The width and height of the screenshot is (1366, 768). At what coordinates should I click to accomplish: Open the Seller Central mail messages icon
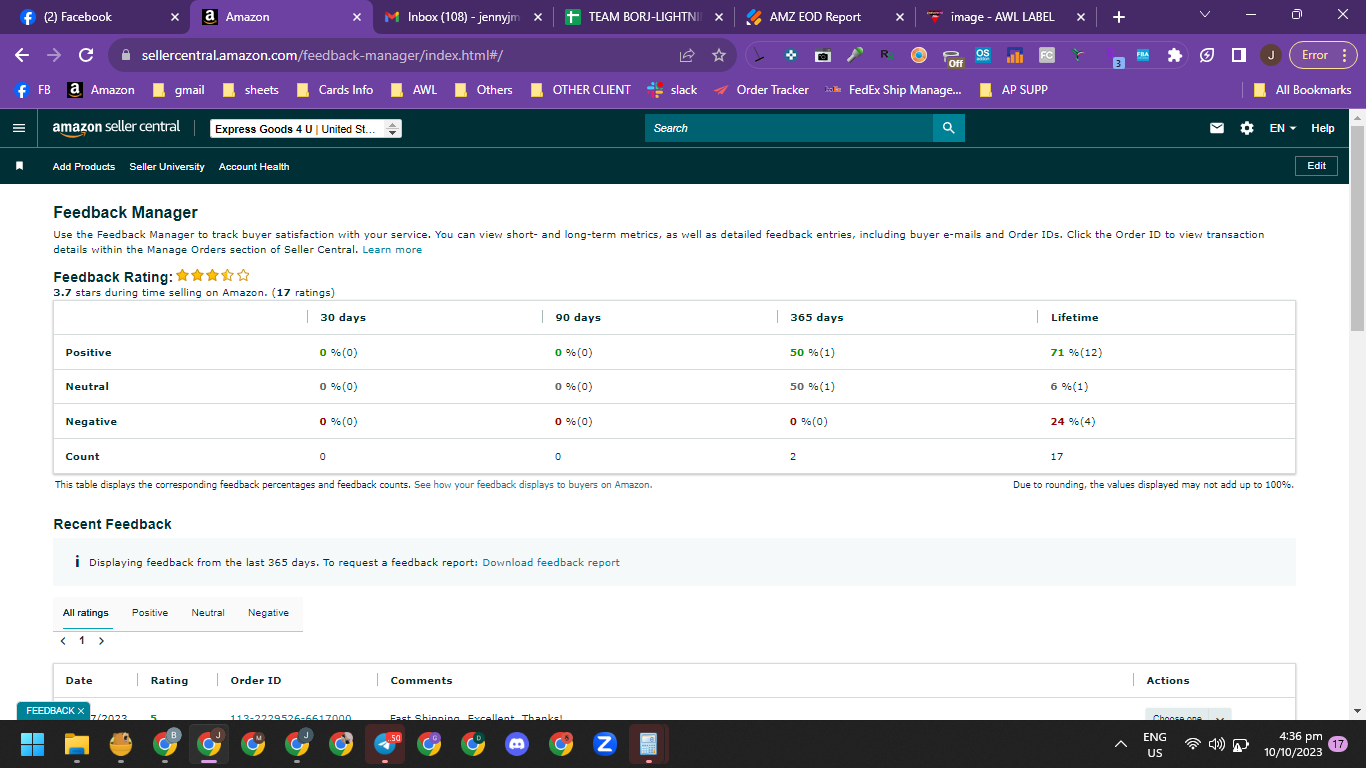[1217, 128]
